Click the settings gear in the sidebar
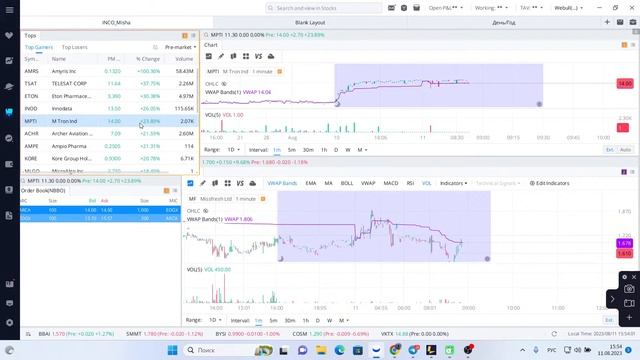The width and height of the screenshot is (640, 360). (9, 323)
